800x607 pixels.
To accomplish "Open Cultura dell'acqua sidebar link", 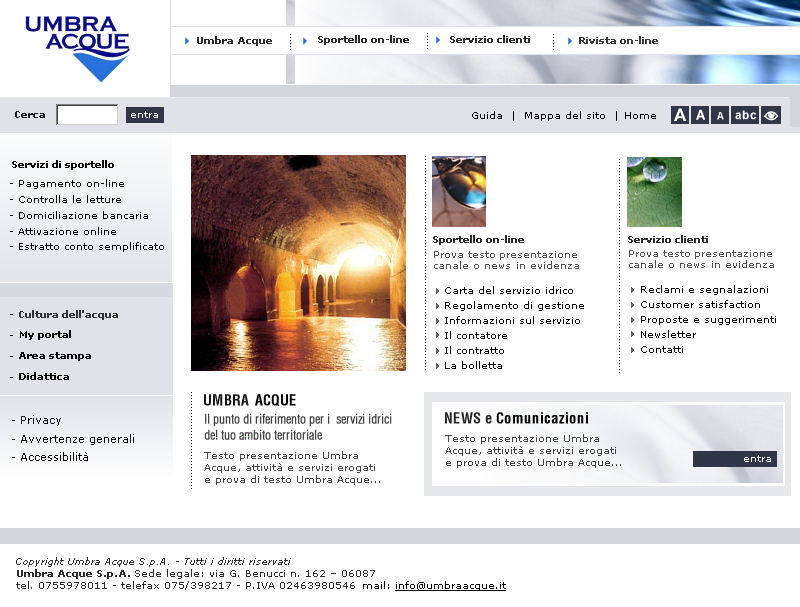I will pyautogui.click(x=68, y=315).
